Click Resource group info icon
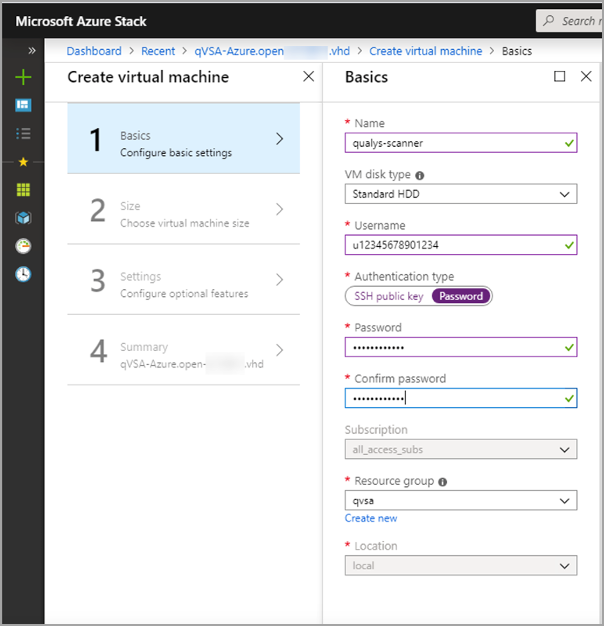Screen dimensions: 604x626 [x=442, y=482]
